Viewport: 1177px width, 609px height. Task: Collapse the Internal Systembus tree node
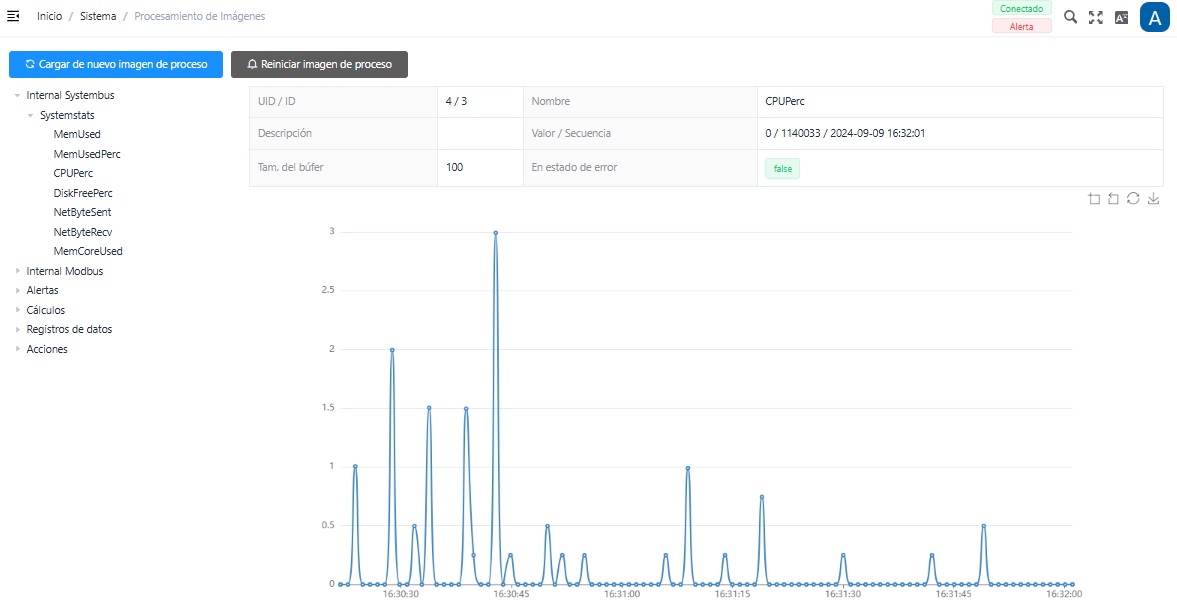click(x=17, y=96)
